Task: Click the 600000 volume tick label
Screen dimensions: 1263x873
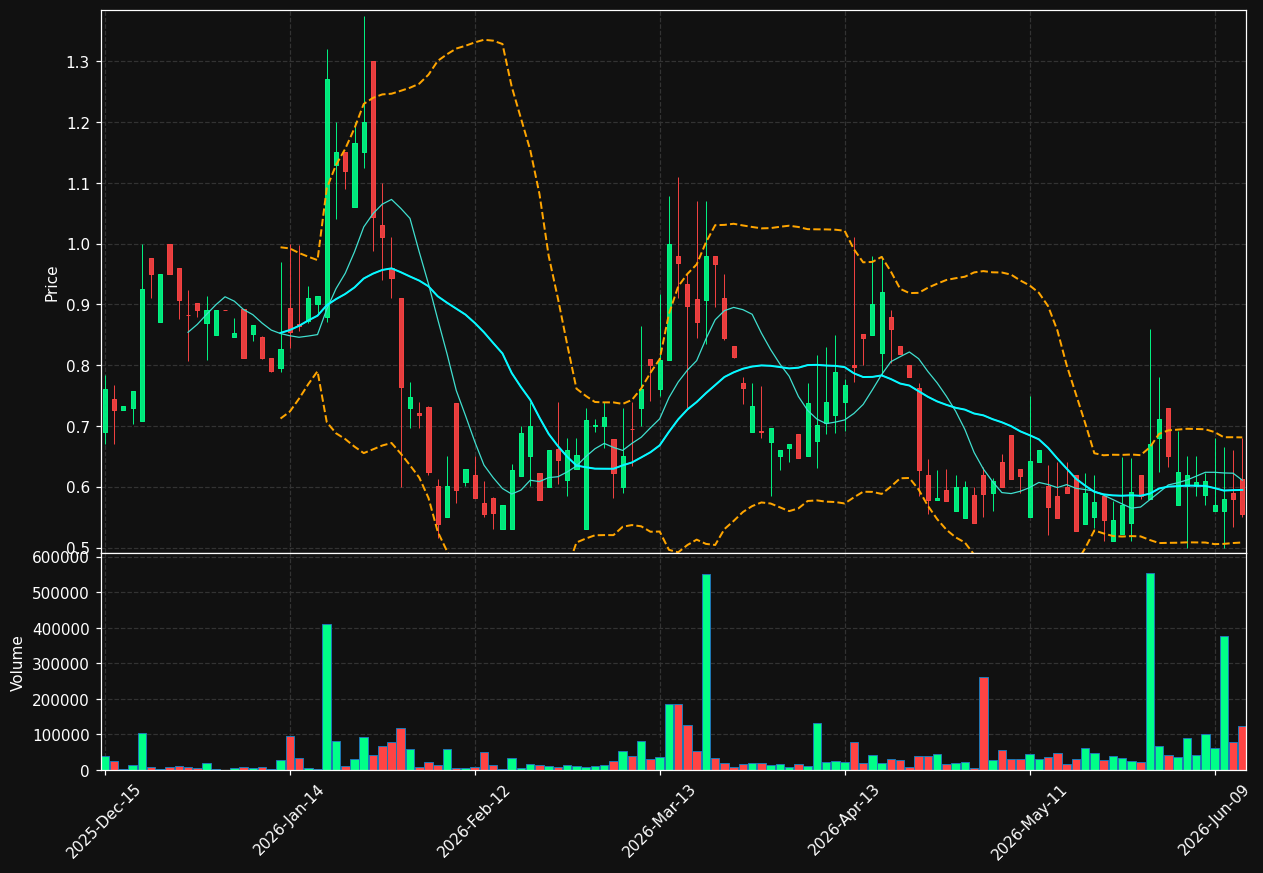Action: coord(62,558)
